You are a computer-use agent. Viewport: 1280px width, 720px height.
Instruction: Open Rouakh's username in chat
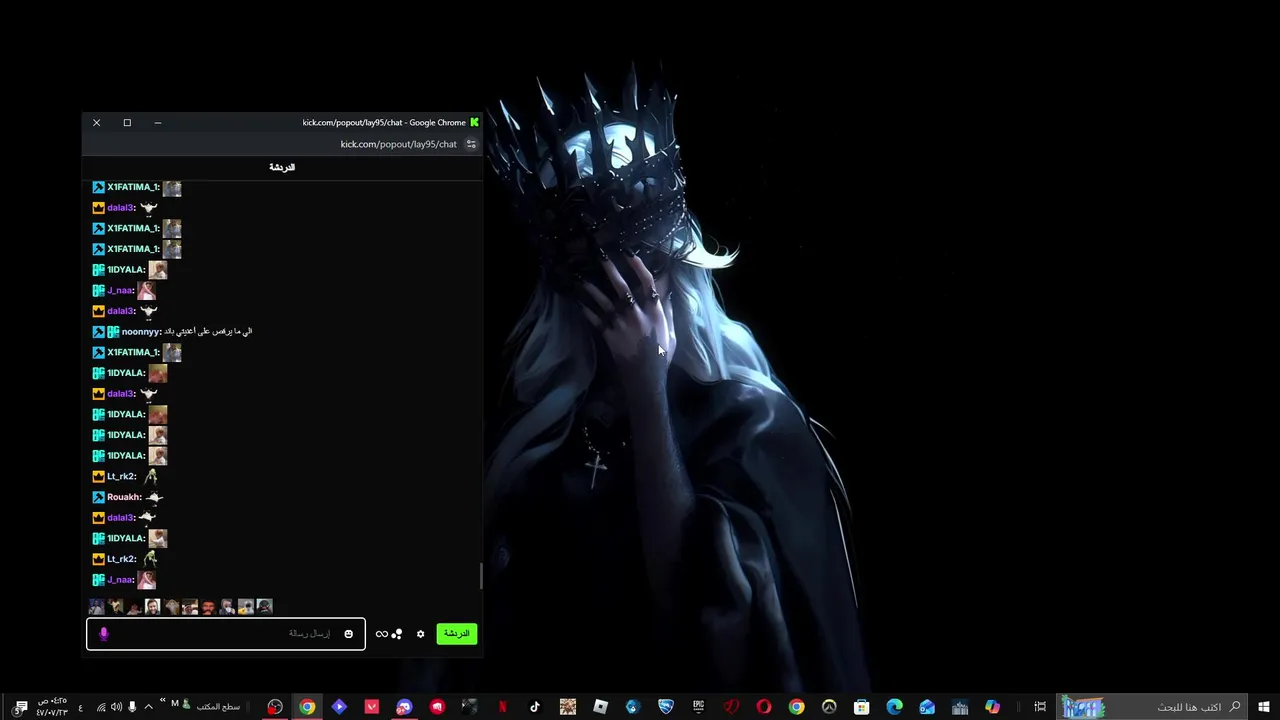tap(124, 497)
